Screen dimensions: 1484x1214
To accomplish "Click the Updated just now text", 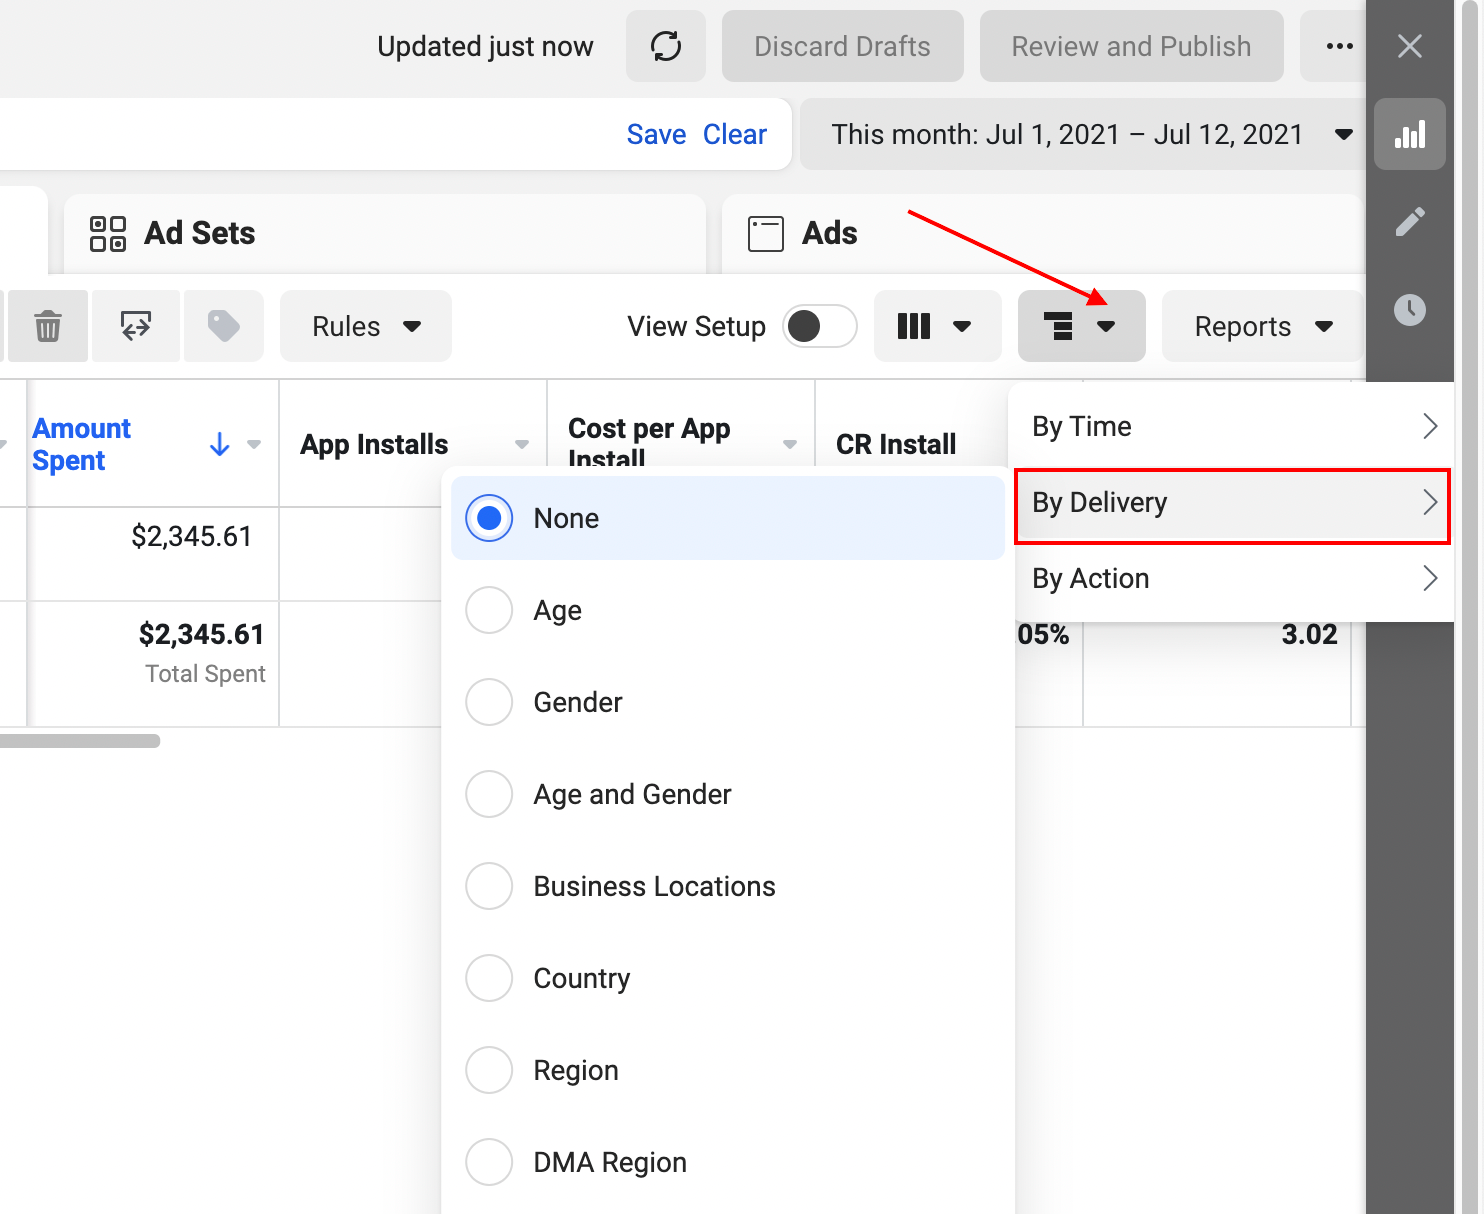I will pyautogui.click(x=485, y=46).
